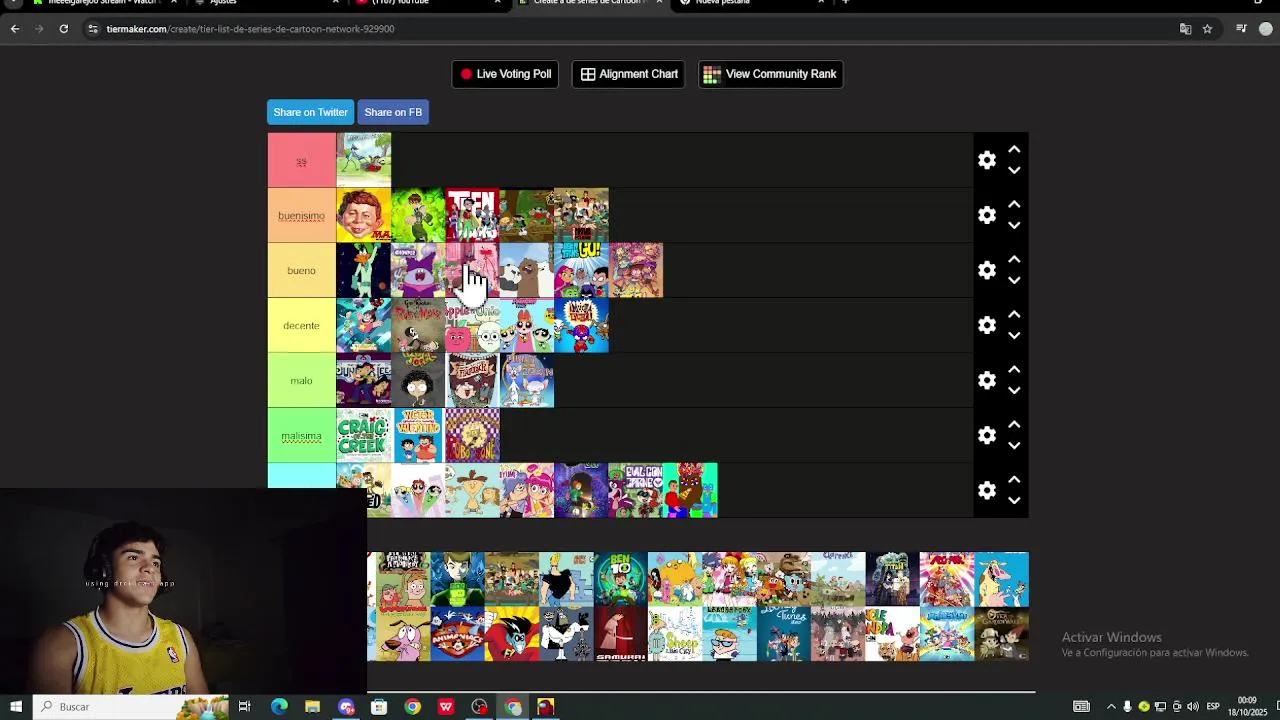
Task: Open the clock showing 00:09
Action: click(1247, 706)
